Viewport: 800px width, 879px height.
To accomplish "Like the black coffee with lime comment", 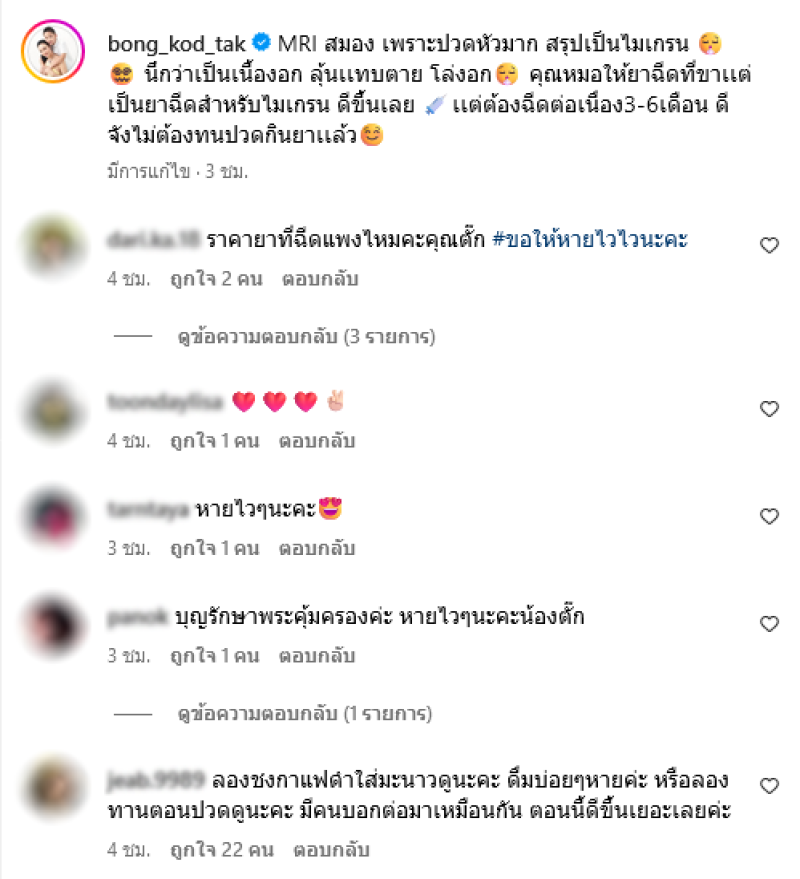I will (x=769, y=785).
